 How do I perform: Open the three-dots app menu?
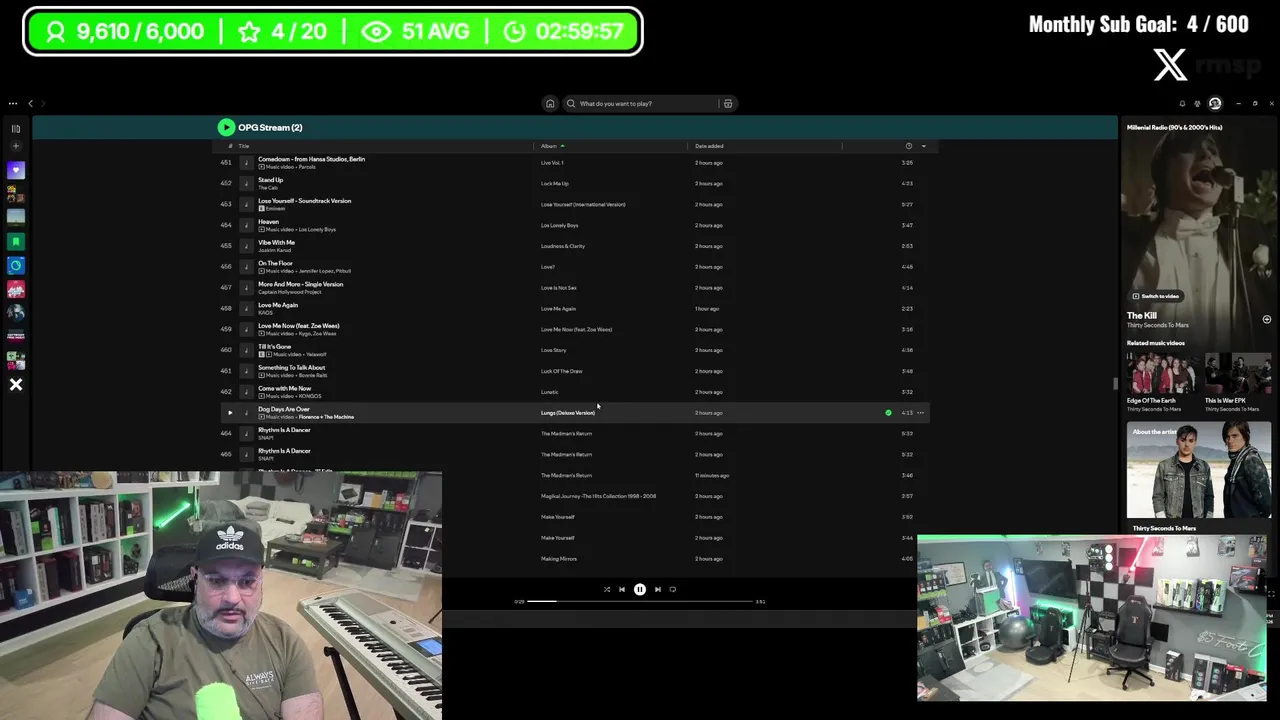coord(13,103)
